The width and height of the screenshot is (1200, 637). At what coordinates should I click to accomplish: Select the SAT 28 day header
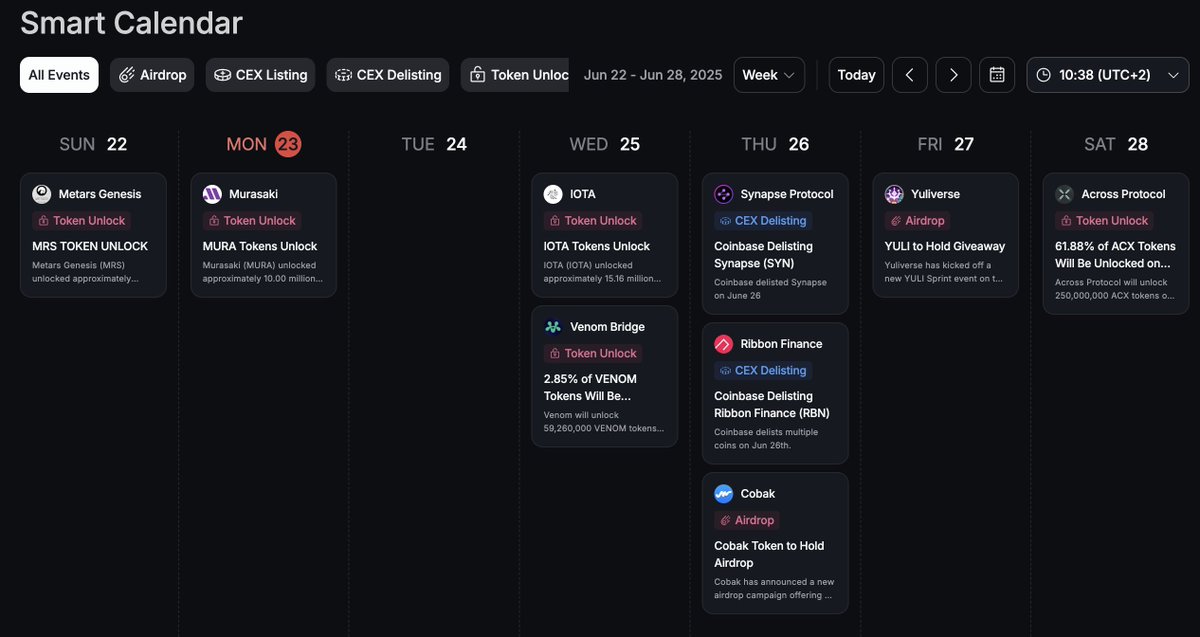click(x=1116, y=144)
